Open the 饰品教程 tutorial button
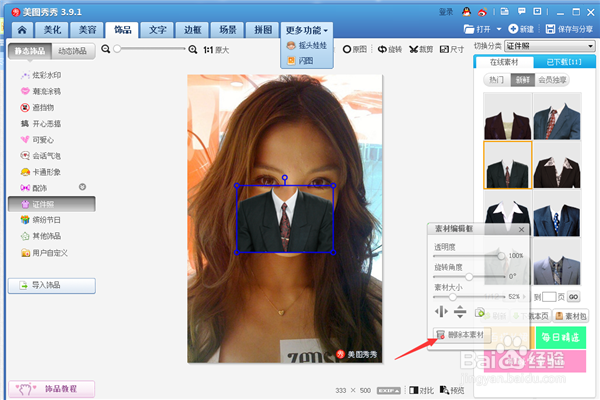 click(x=52, y=389)
